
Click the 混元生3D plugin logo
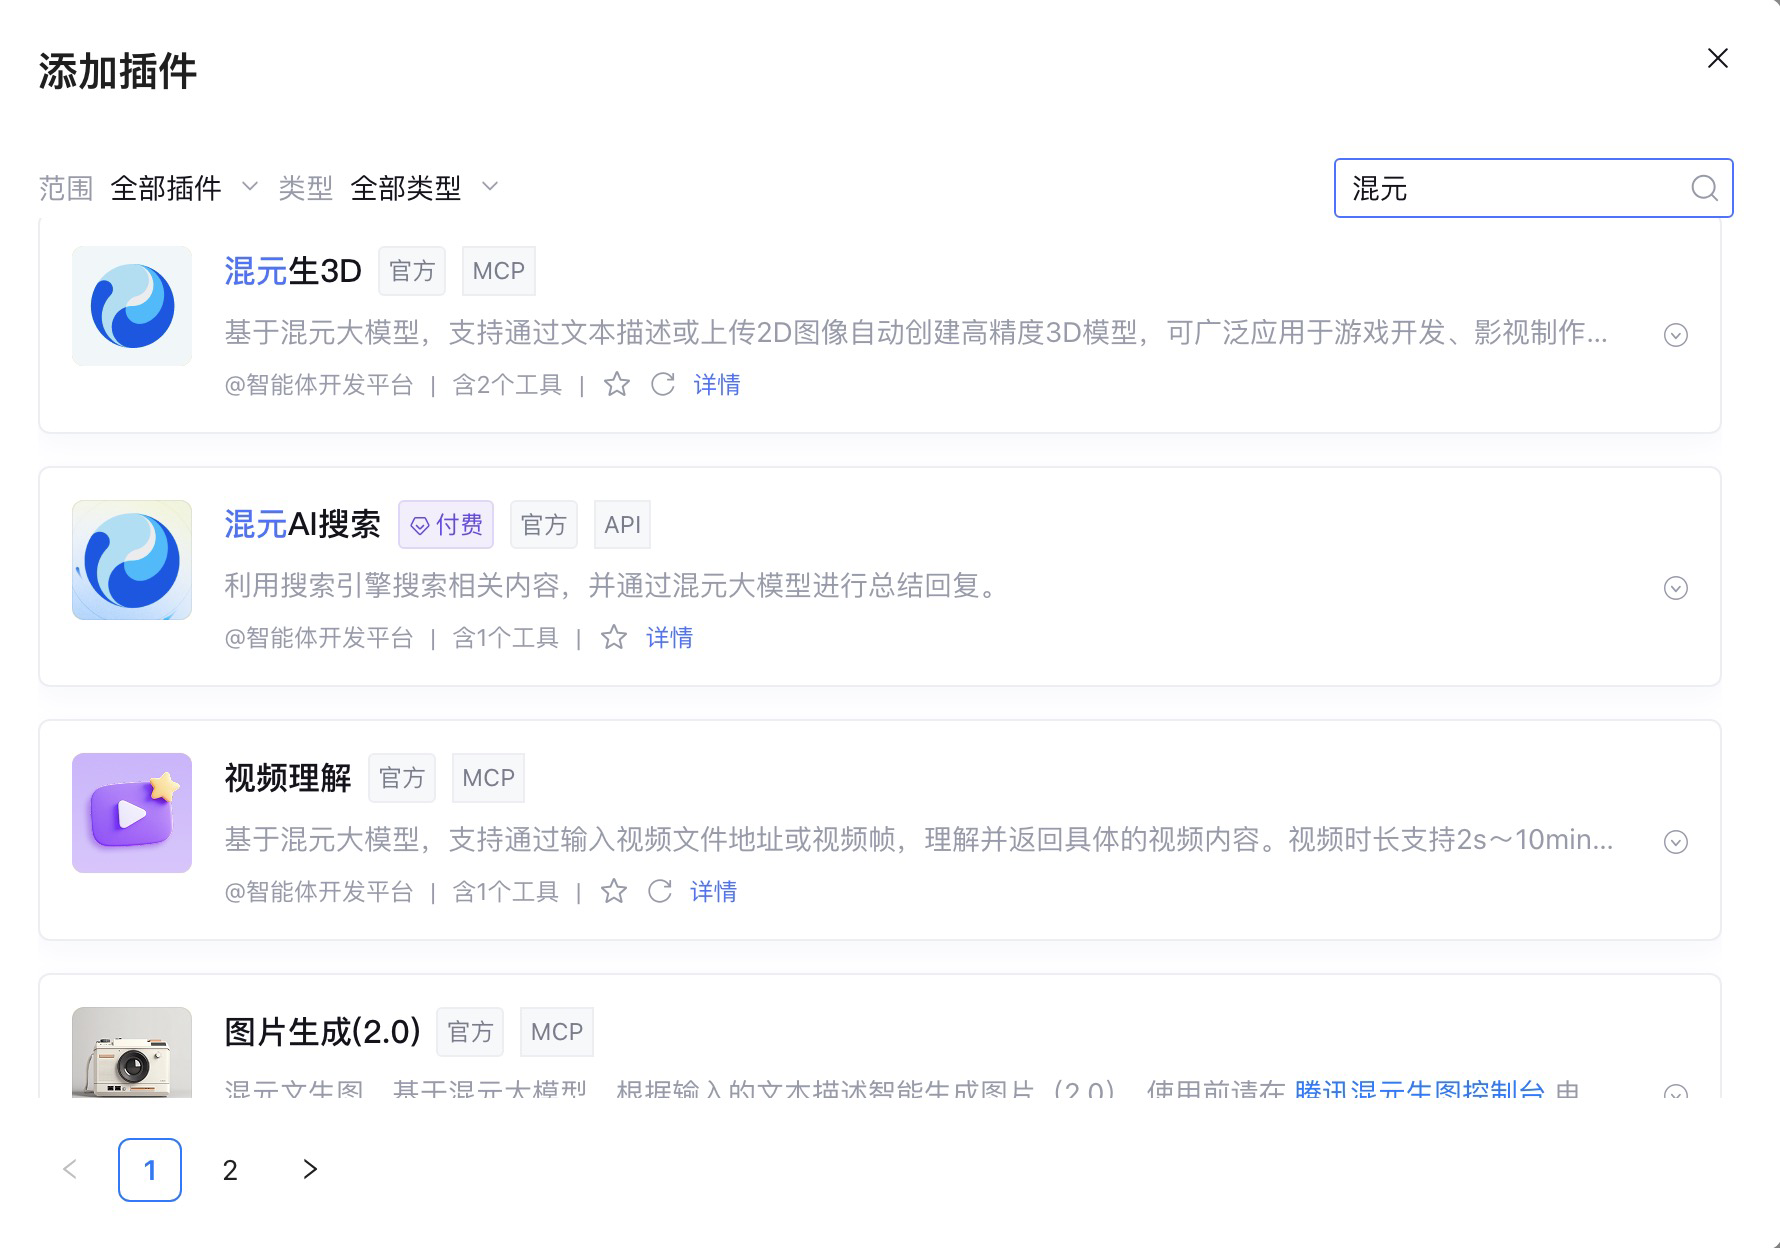point(132,306)
